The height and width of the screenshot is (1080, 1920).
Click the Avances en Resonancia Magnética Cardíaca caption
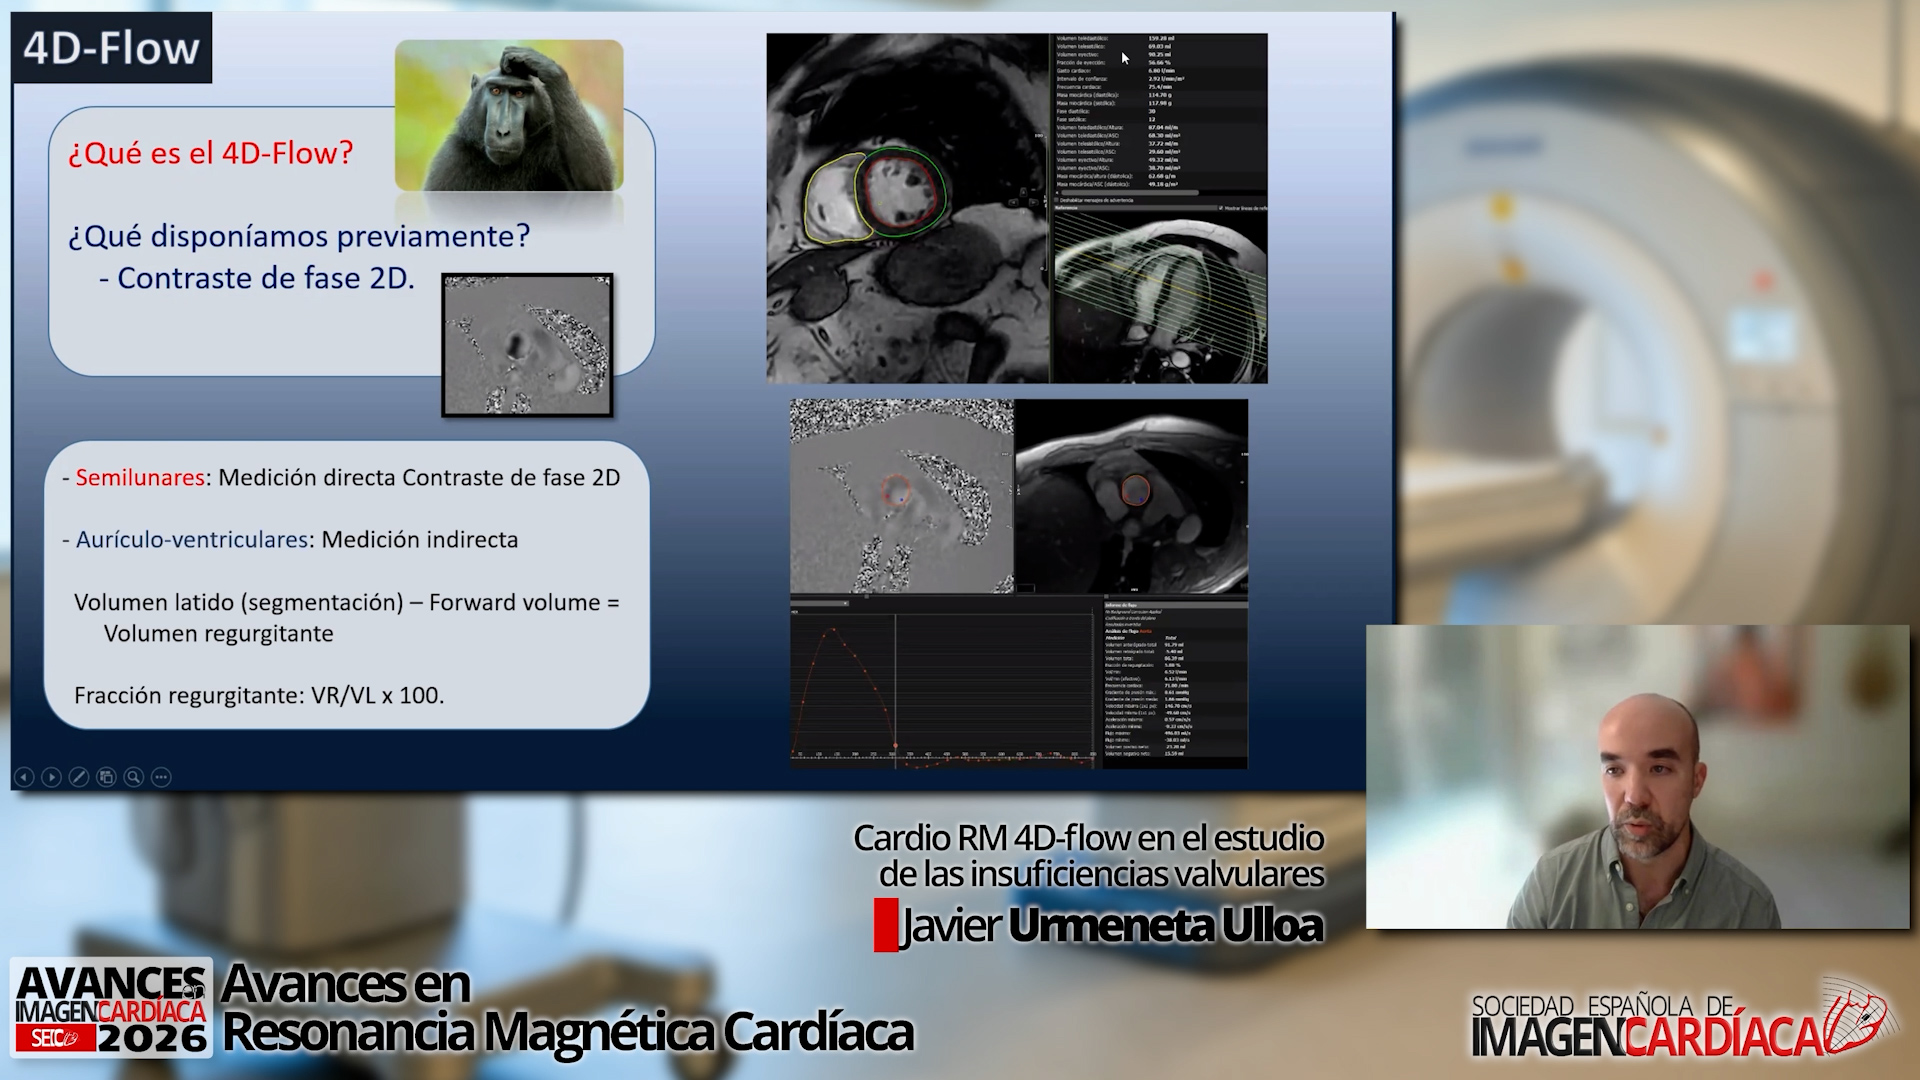coord(567,1008)
